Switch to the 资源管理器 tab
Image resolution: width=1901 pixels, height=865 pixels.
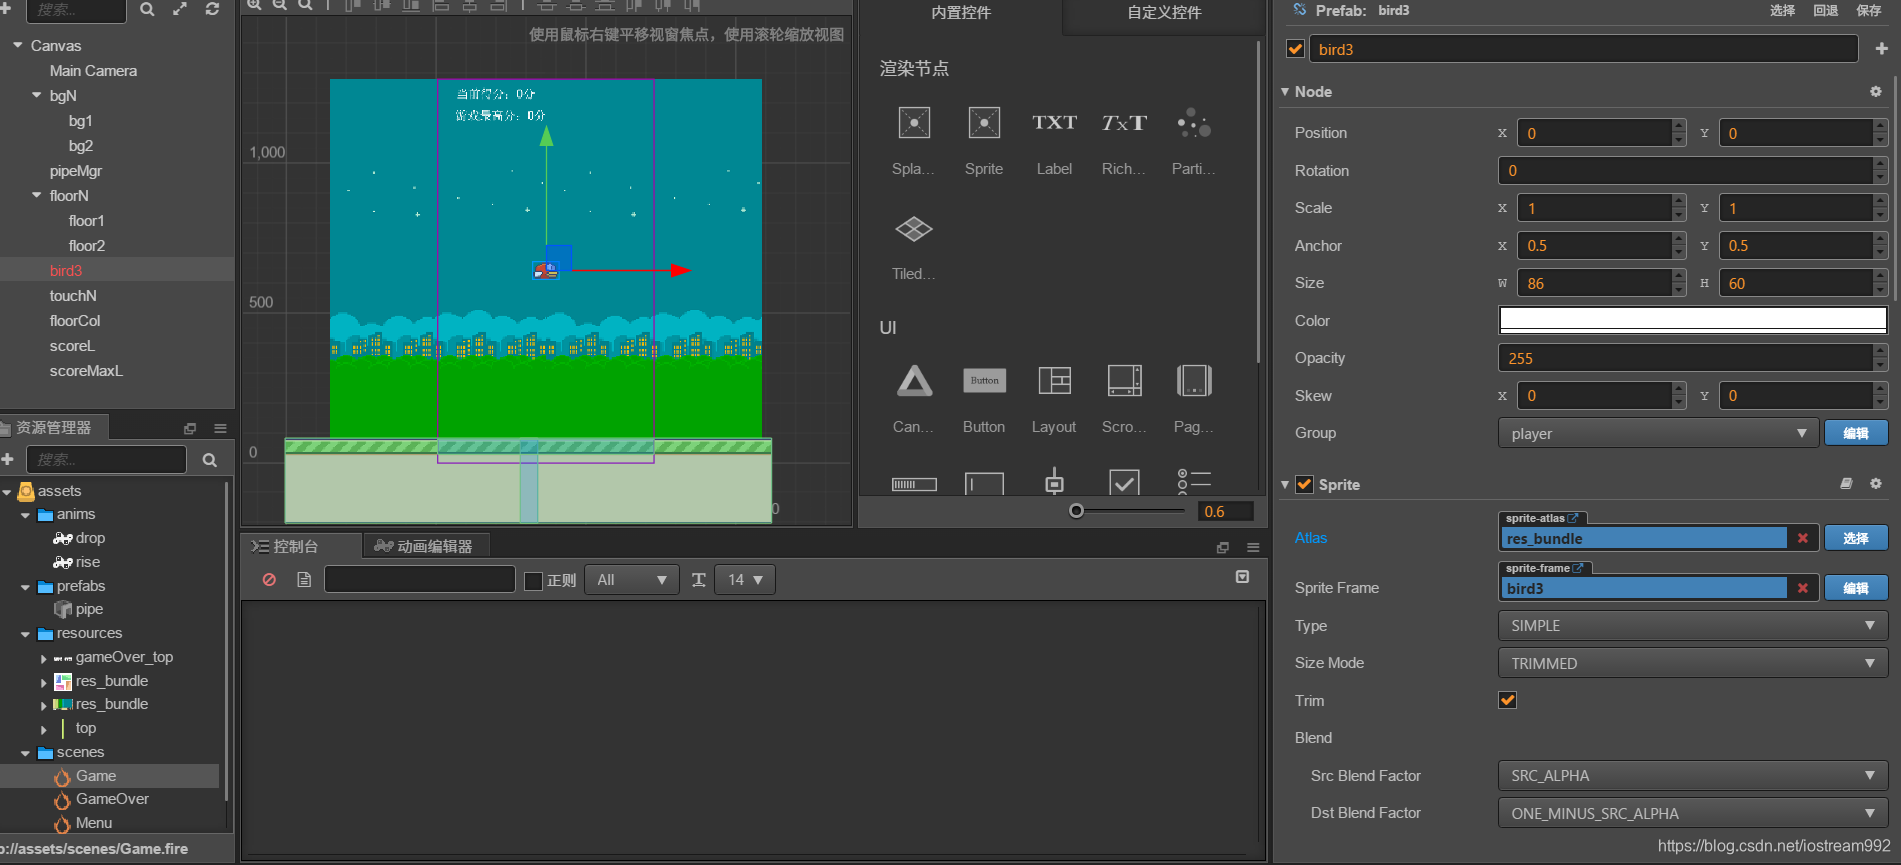pyautogui.click(x=53, y=427)
